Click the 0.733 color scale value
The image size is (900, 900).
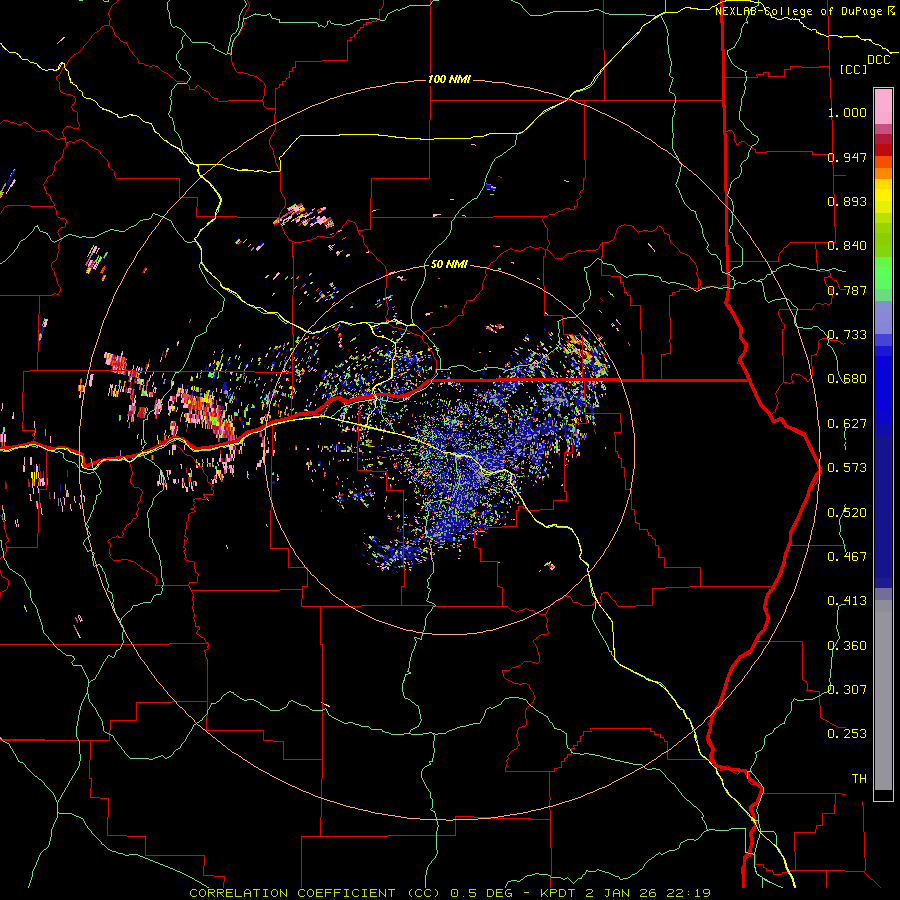[x=847, y=335]
